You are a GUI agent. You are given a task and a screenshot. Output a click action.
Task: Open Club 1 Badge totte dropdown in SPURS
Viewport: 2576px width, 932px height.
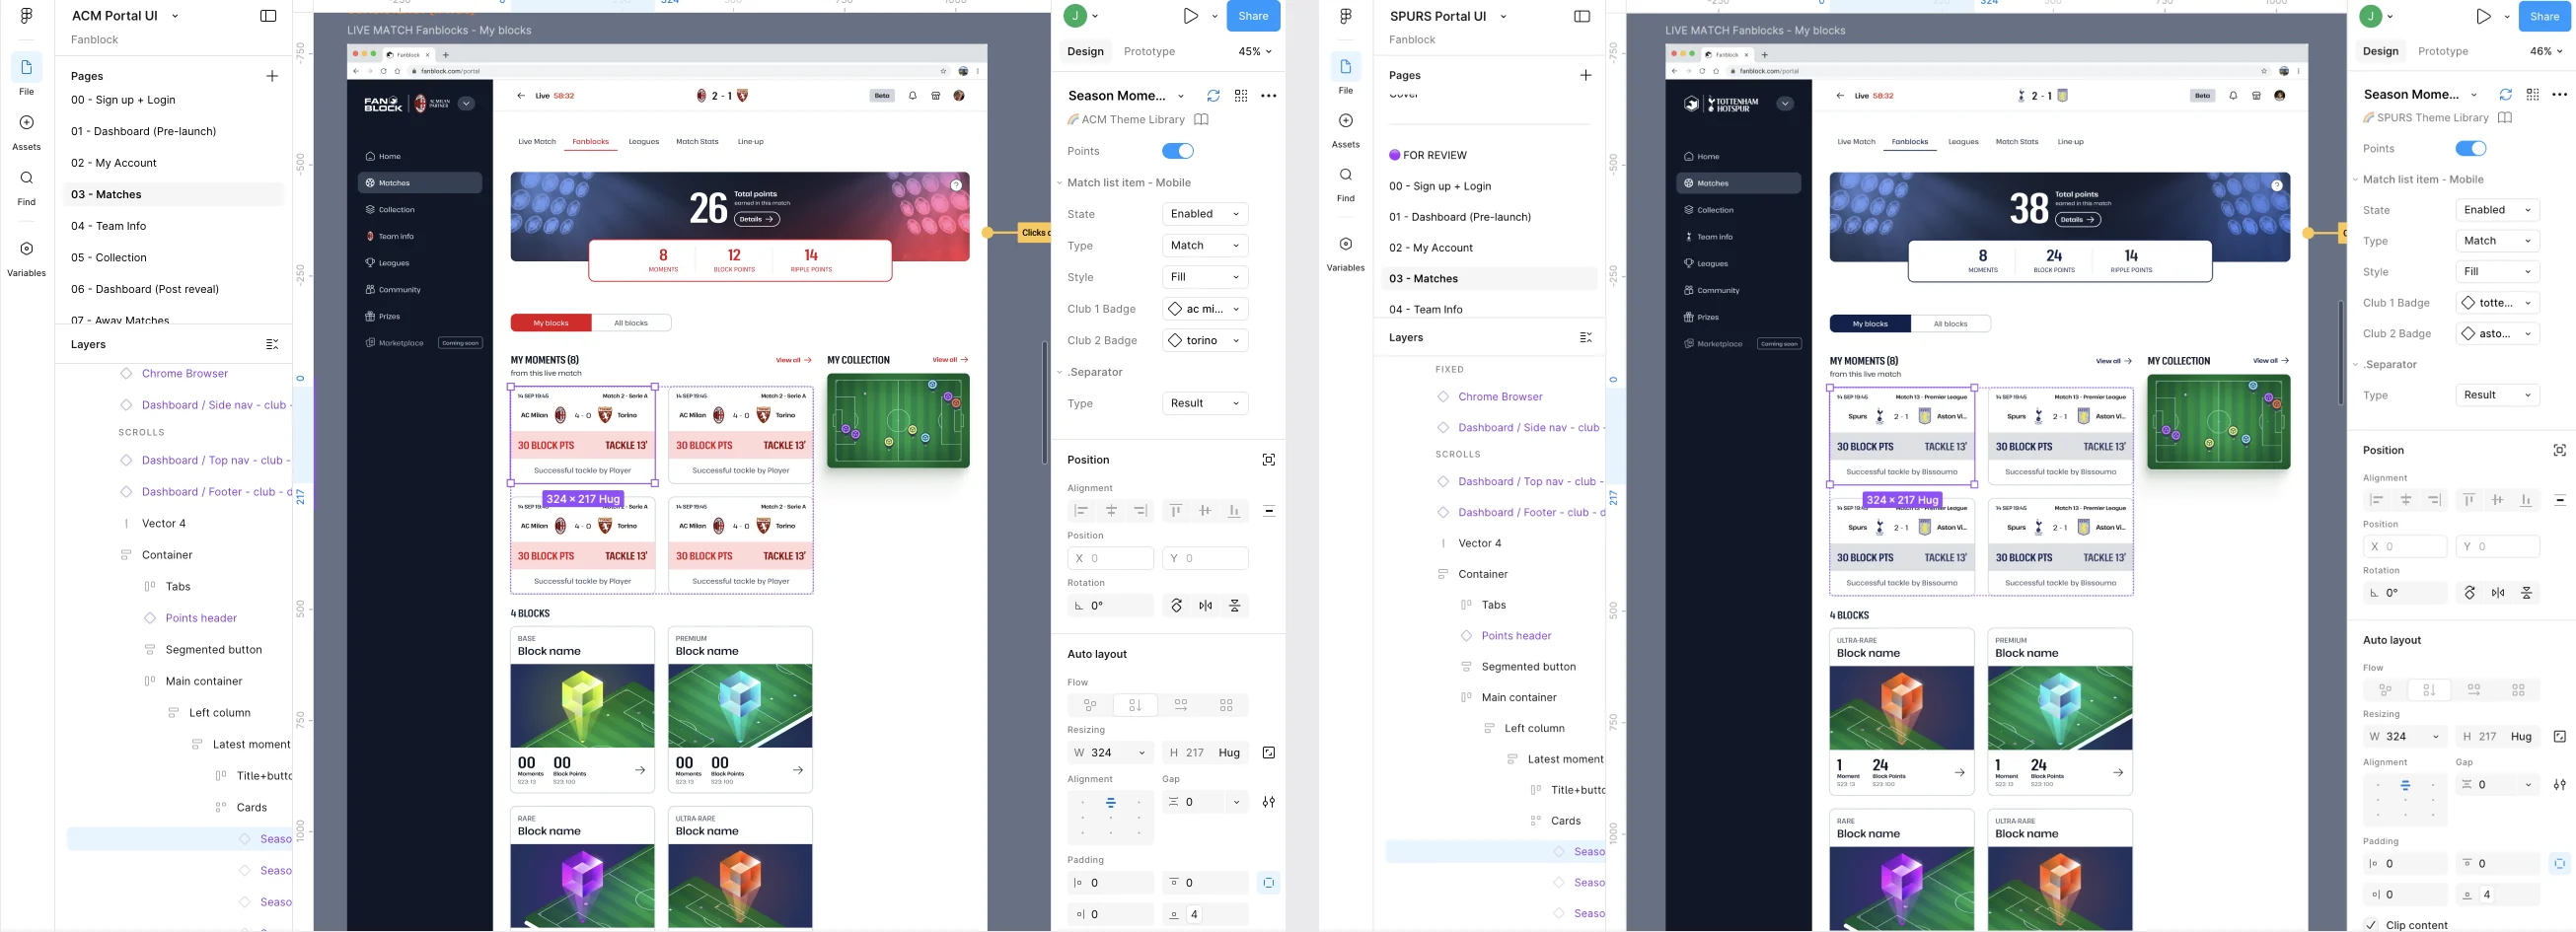coord(2498,303)
